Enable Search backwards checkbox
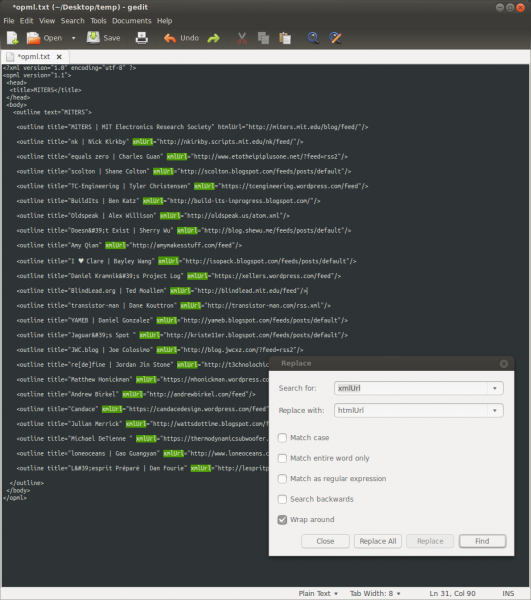The height and width of the screenshot is (600, 531). [x=282, y=499]
